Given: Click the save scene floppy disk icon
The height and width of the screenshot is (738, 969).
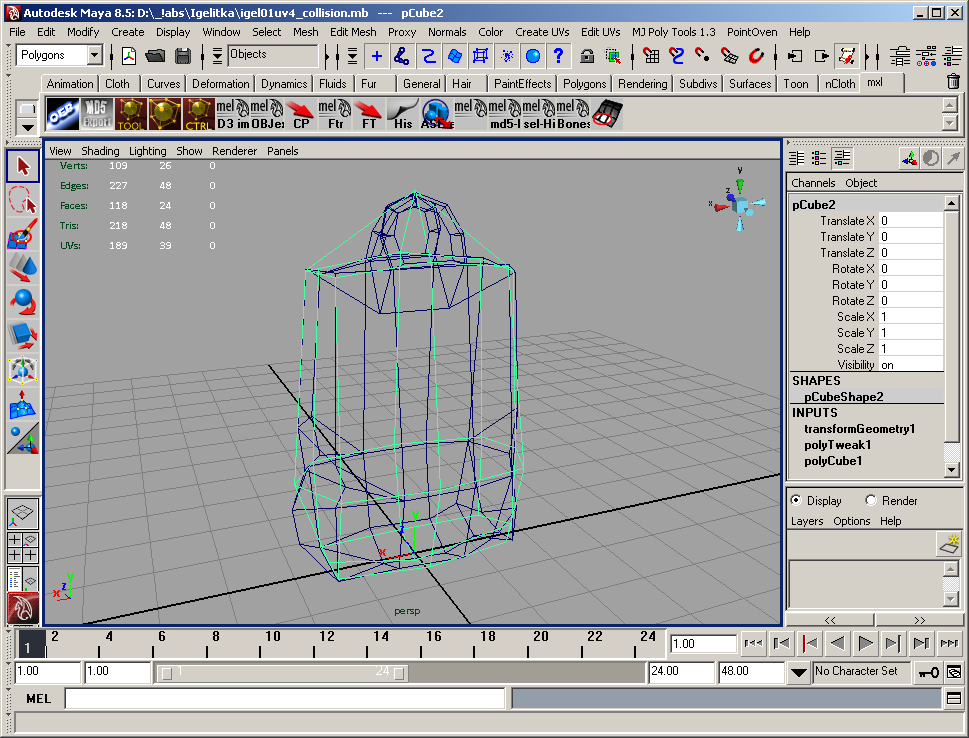Looking at the screenshot, I should [181, 56].
